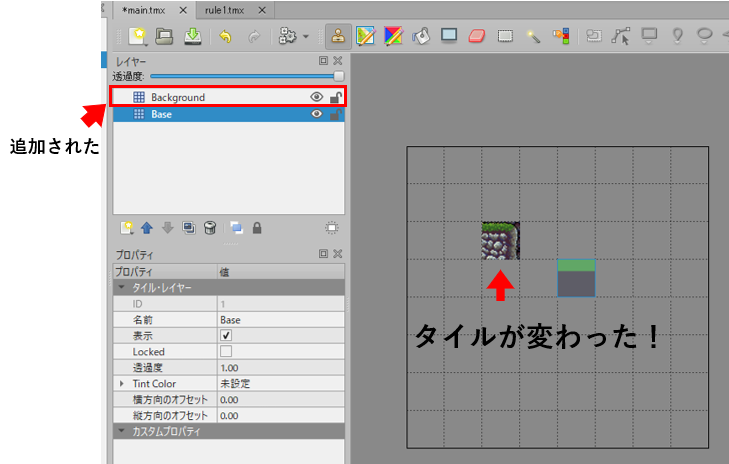Toggle highlight current layer

click(332, 228)
